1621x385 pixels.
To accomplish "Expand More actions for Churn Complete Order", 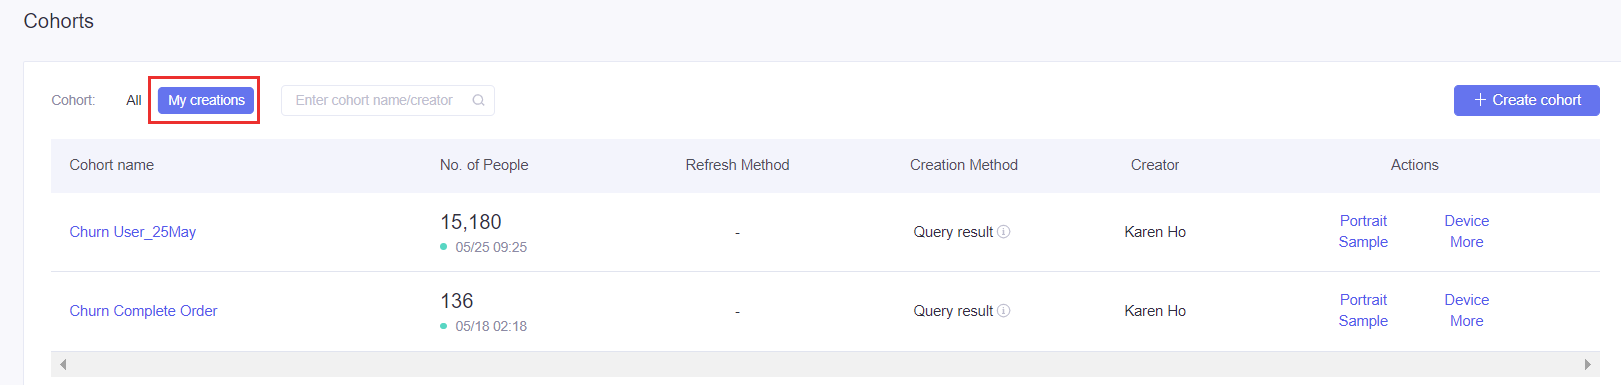I will [1467, 321].
